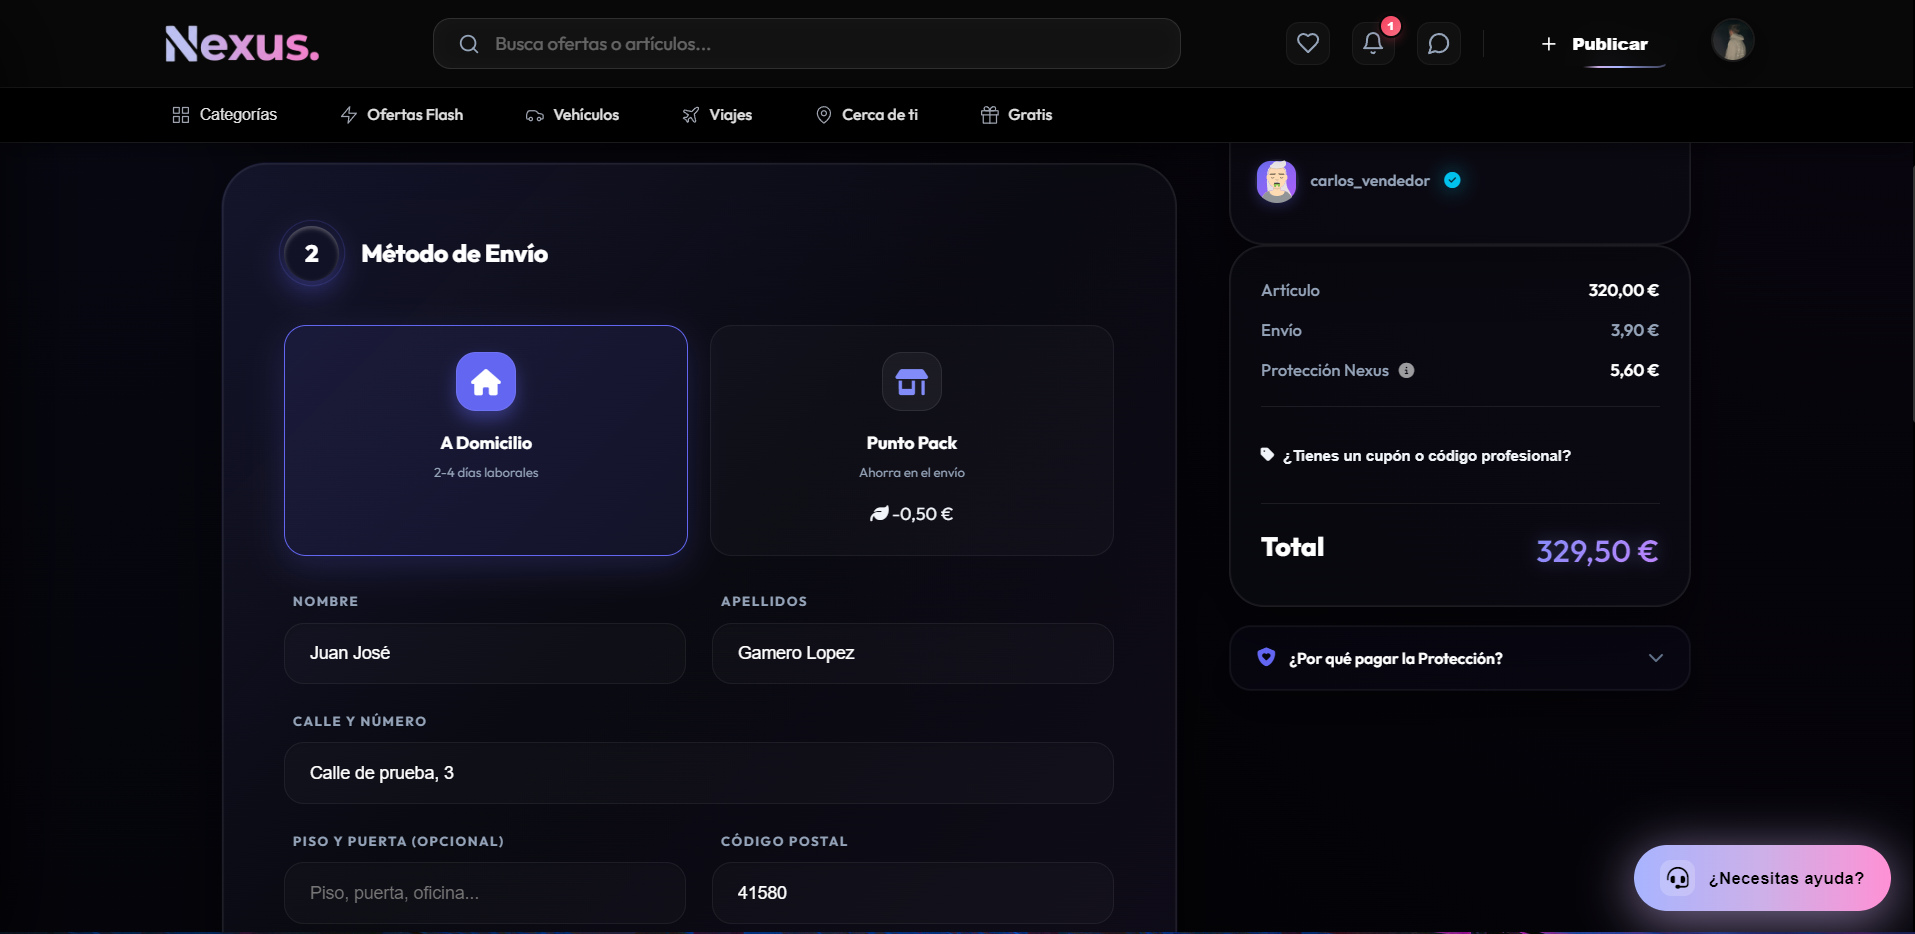
Task: Click the Nexus logo
Action: tap(242, 44)
